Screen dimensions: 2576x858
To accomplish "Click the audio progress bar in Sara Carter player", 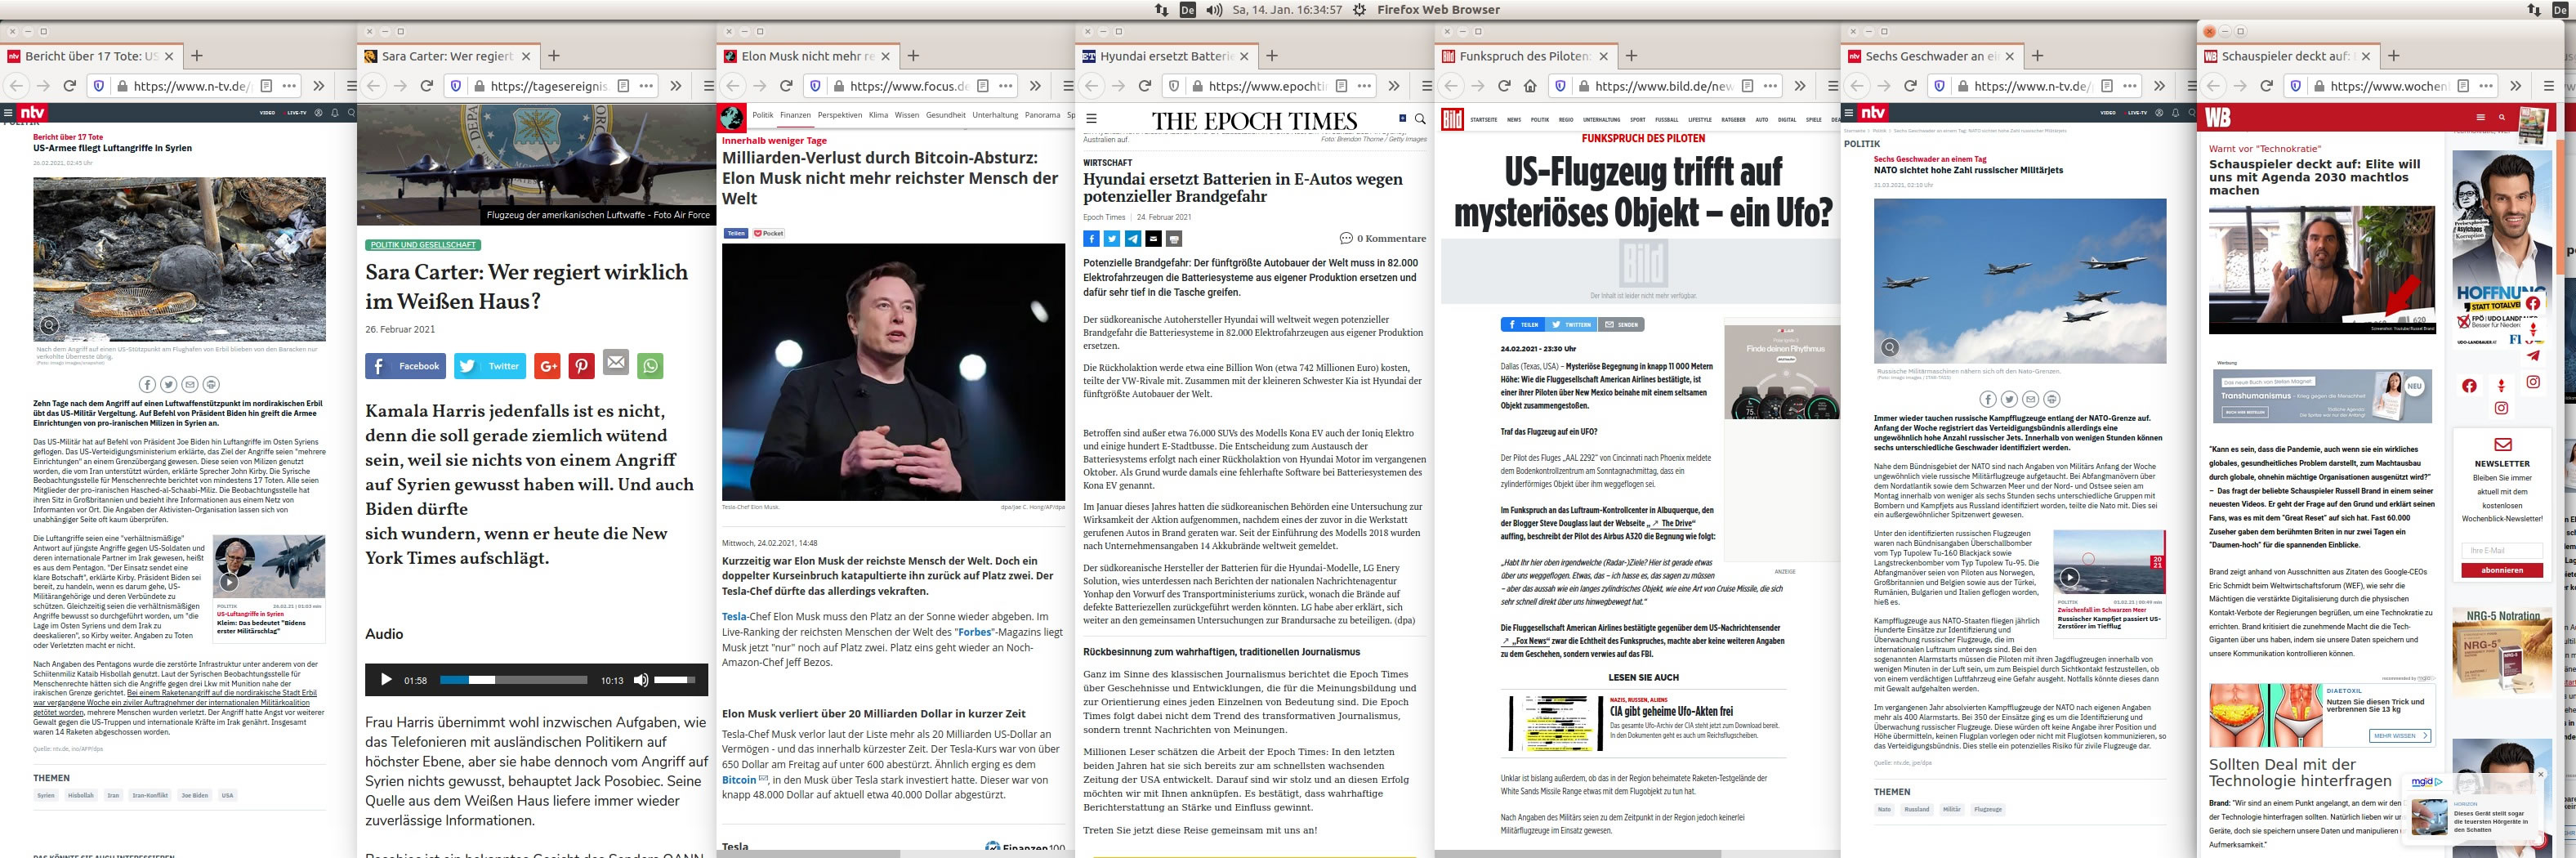I will [x=513, y=680].
